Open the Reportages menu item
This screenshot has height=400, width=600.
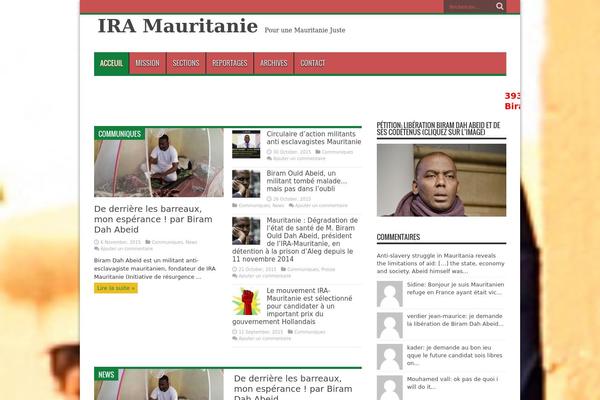tap(230, 63)
